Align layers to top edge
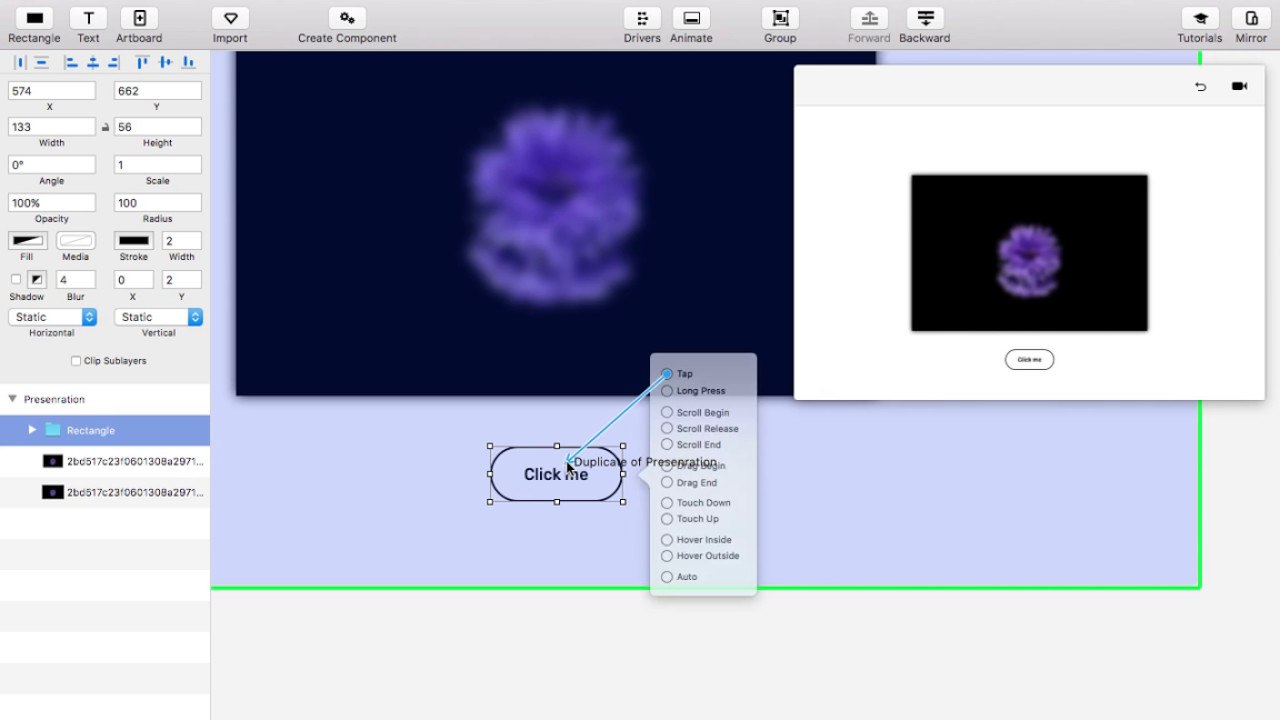 pos(142,62)
